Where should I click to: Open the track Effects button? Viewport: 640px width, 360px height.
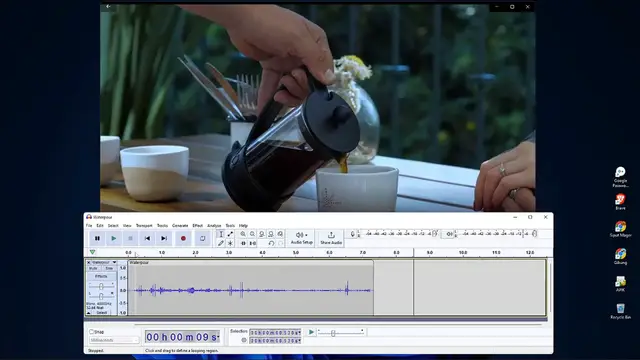tap(101, 276)
